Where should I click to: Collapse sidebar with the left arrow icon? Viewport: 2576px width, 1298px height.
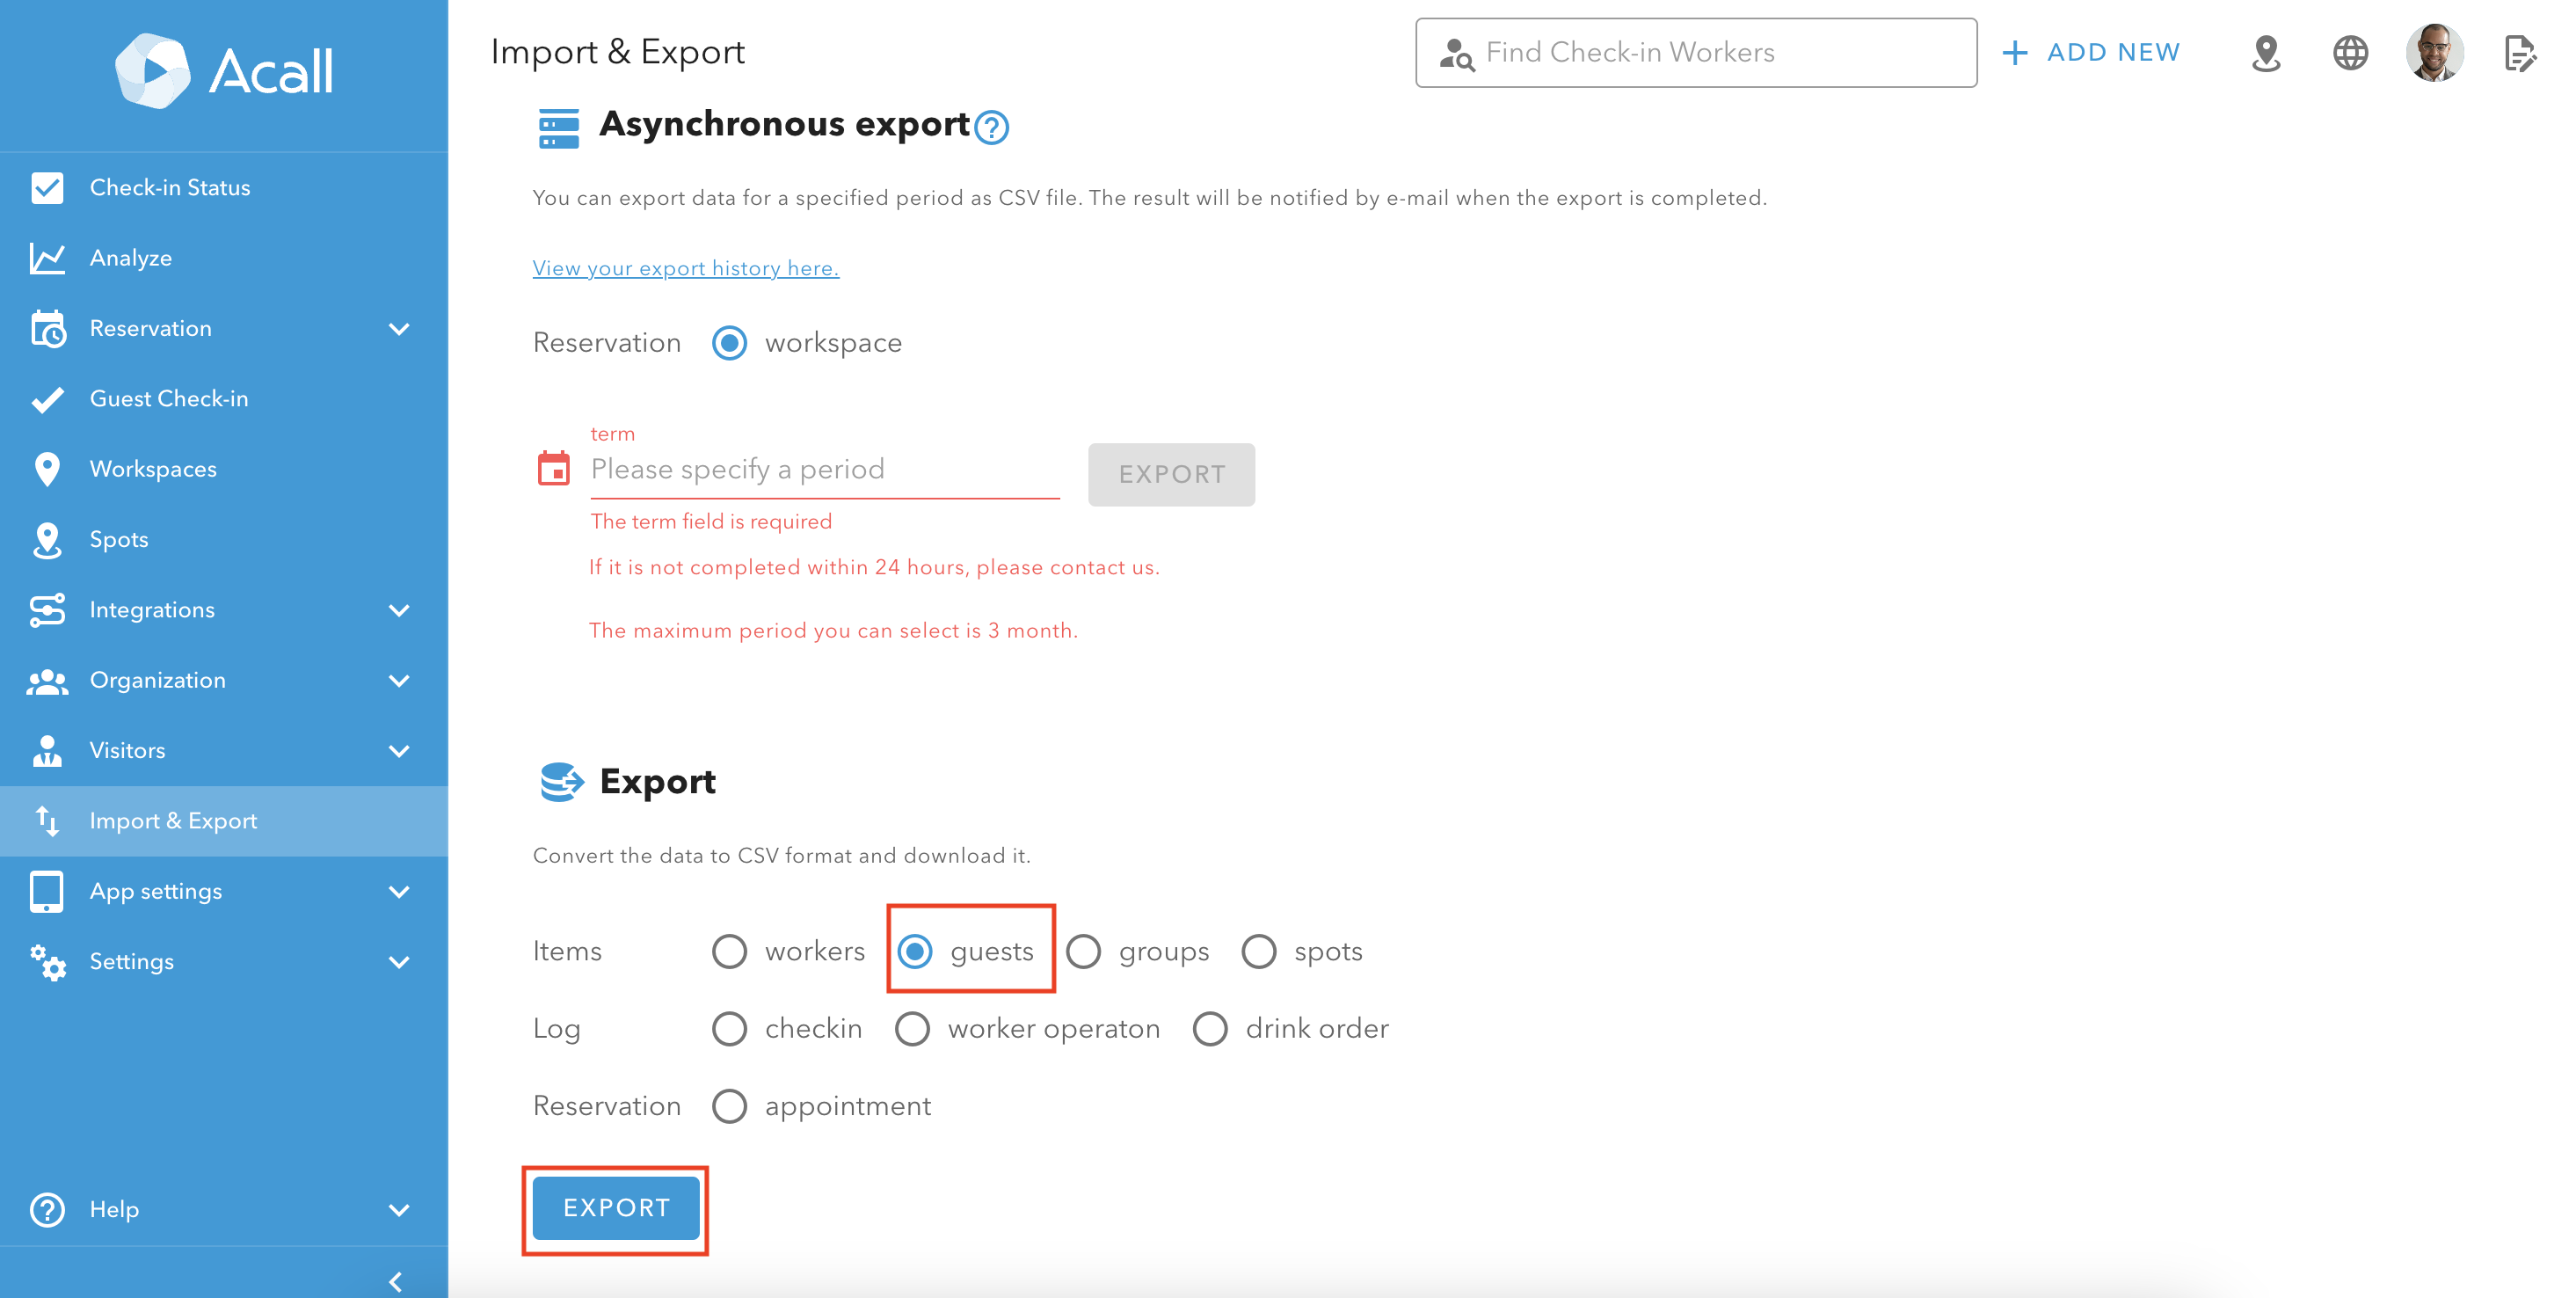(396, 1281)
